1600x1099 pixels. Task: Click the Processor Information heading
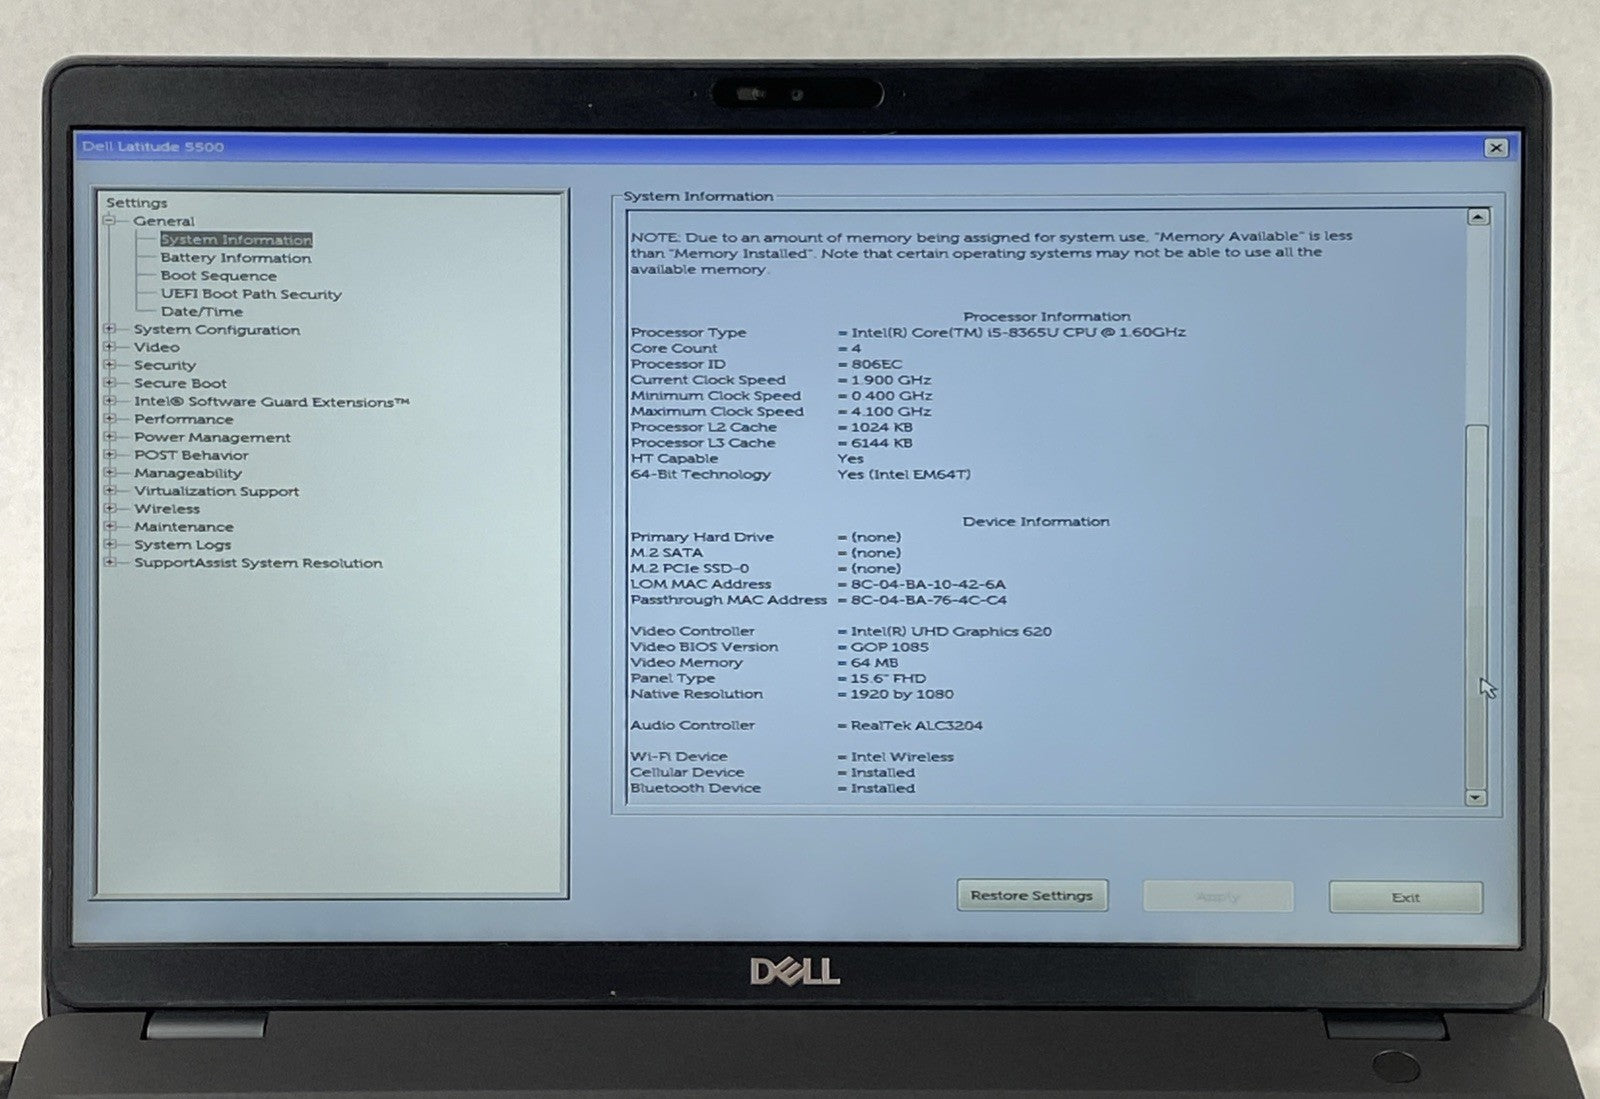[1047, 316]
